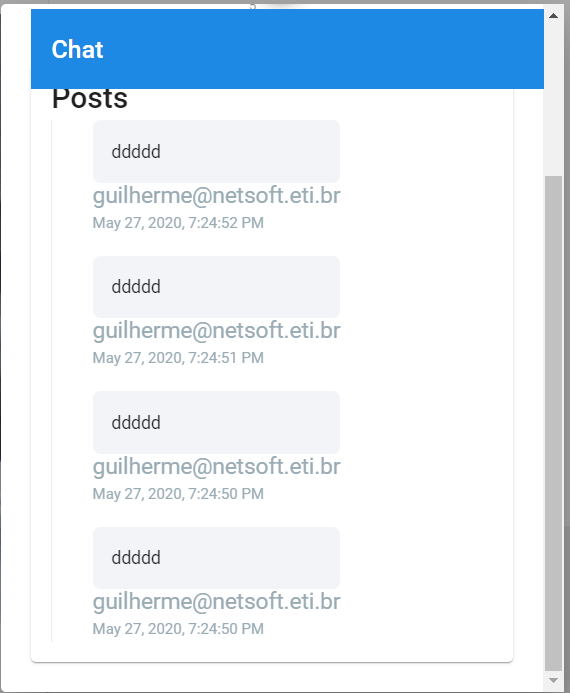Click the May 27, 2020, 7:24:51 PM timestamp
Viewport: 570px width, 693px height.
click(178, 358)
